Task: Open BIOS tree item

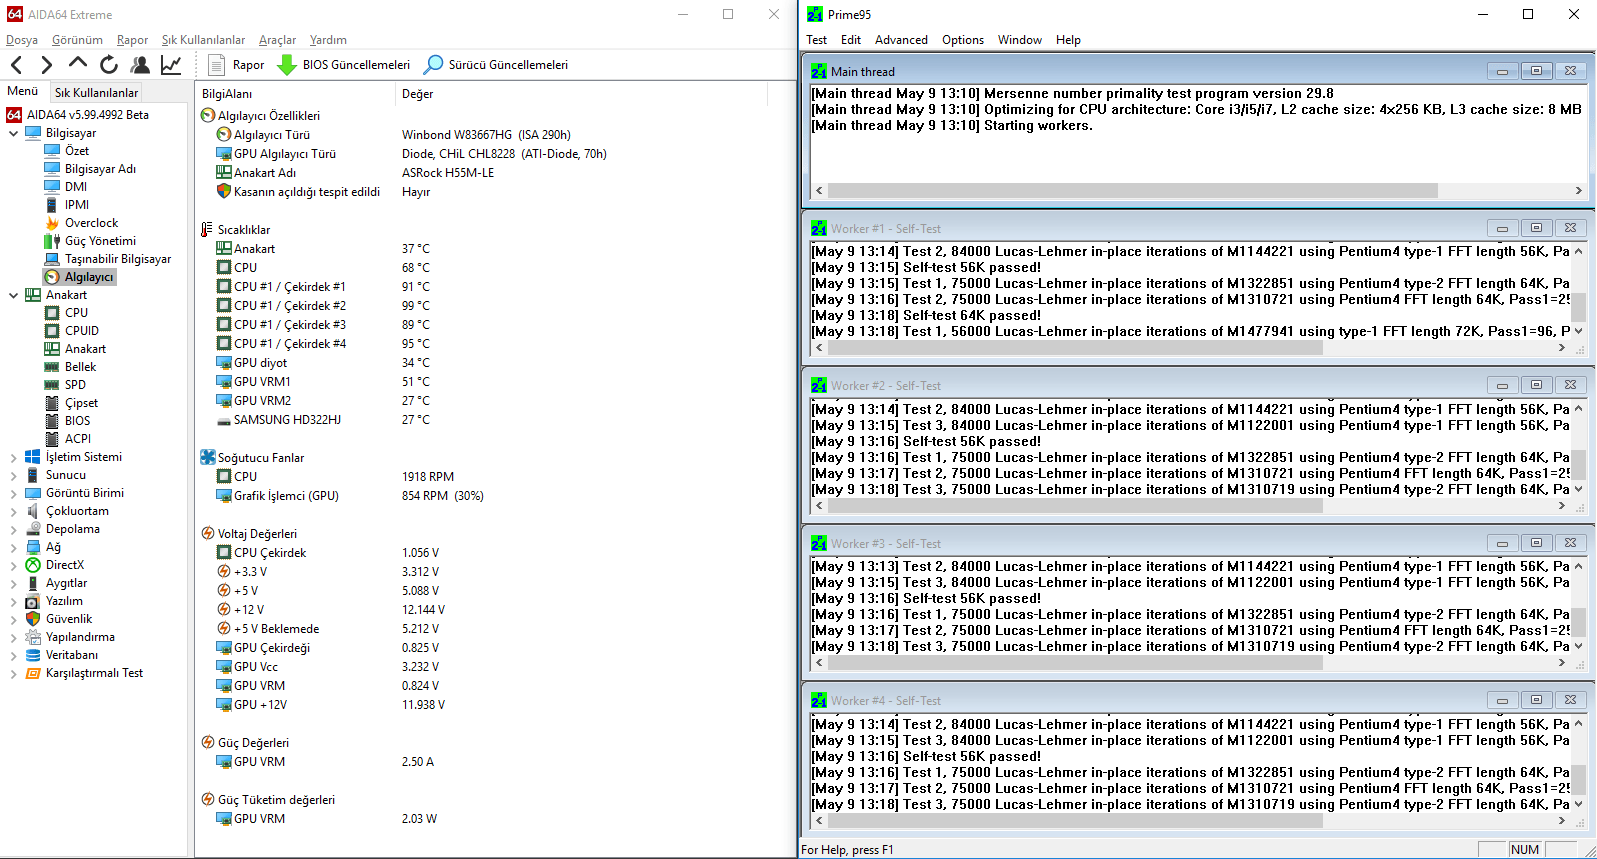Action: click(77, 421)
